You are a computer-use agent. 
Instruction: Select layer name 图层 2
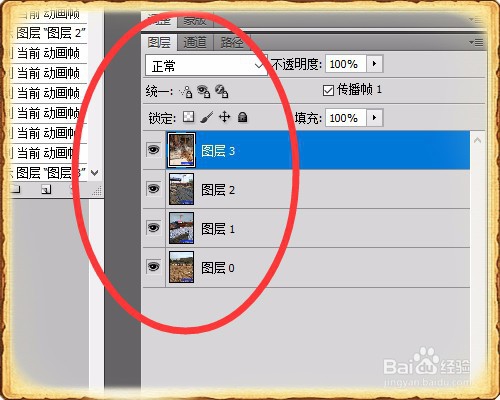click(x=218, y=190)
